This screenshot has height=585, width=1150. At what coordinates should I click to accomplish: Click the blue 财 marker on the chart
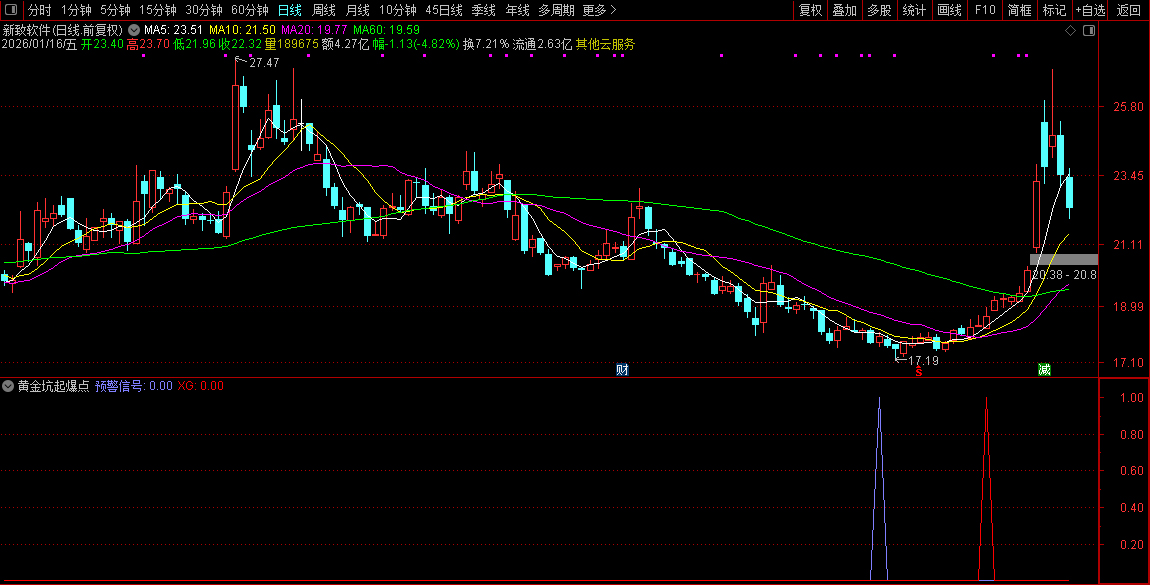pyautogui.click(x=622, y=370)
